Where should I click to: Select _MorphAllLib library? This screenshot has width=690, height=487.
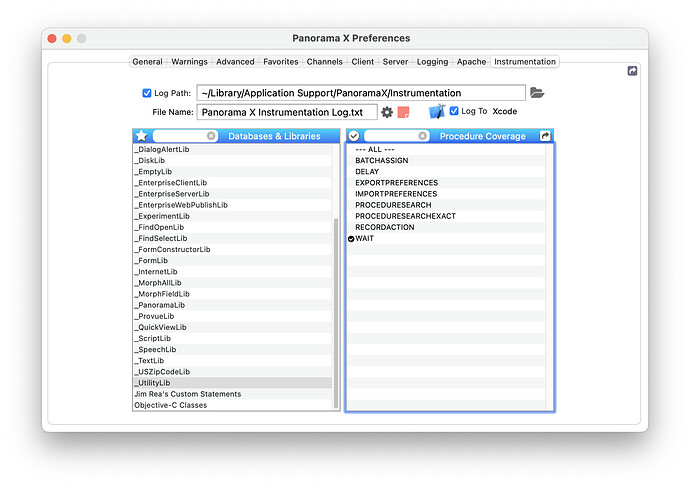point(232,283)
